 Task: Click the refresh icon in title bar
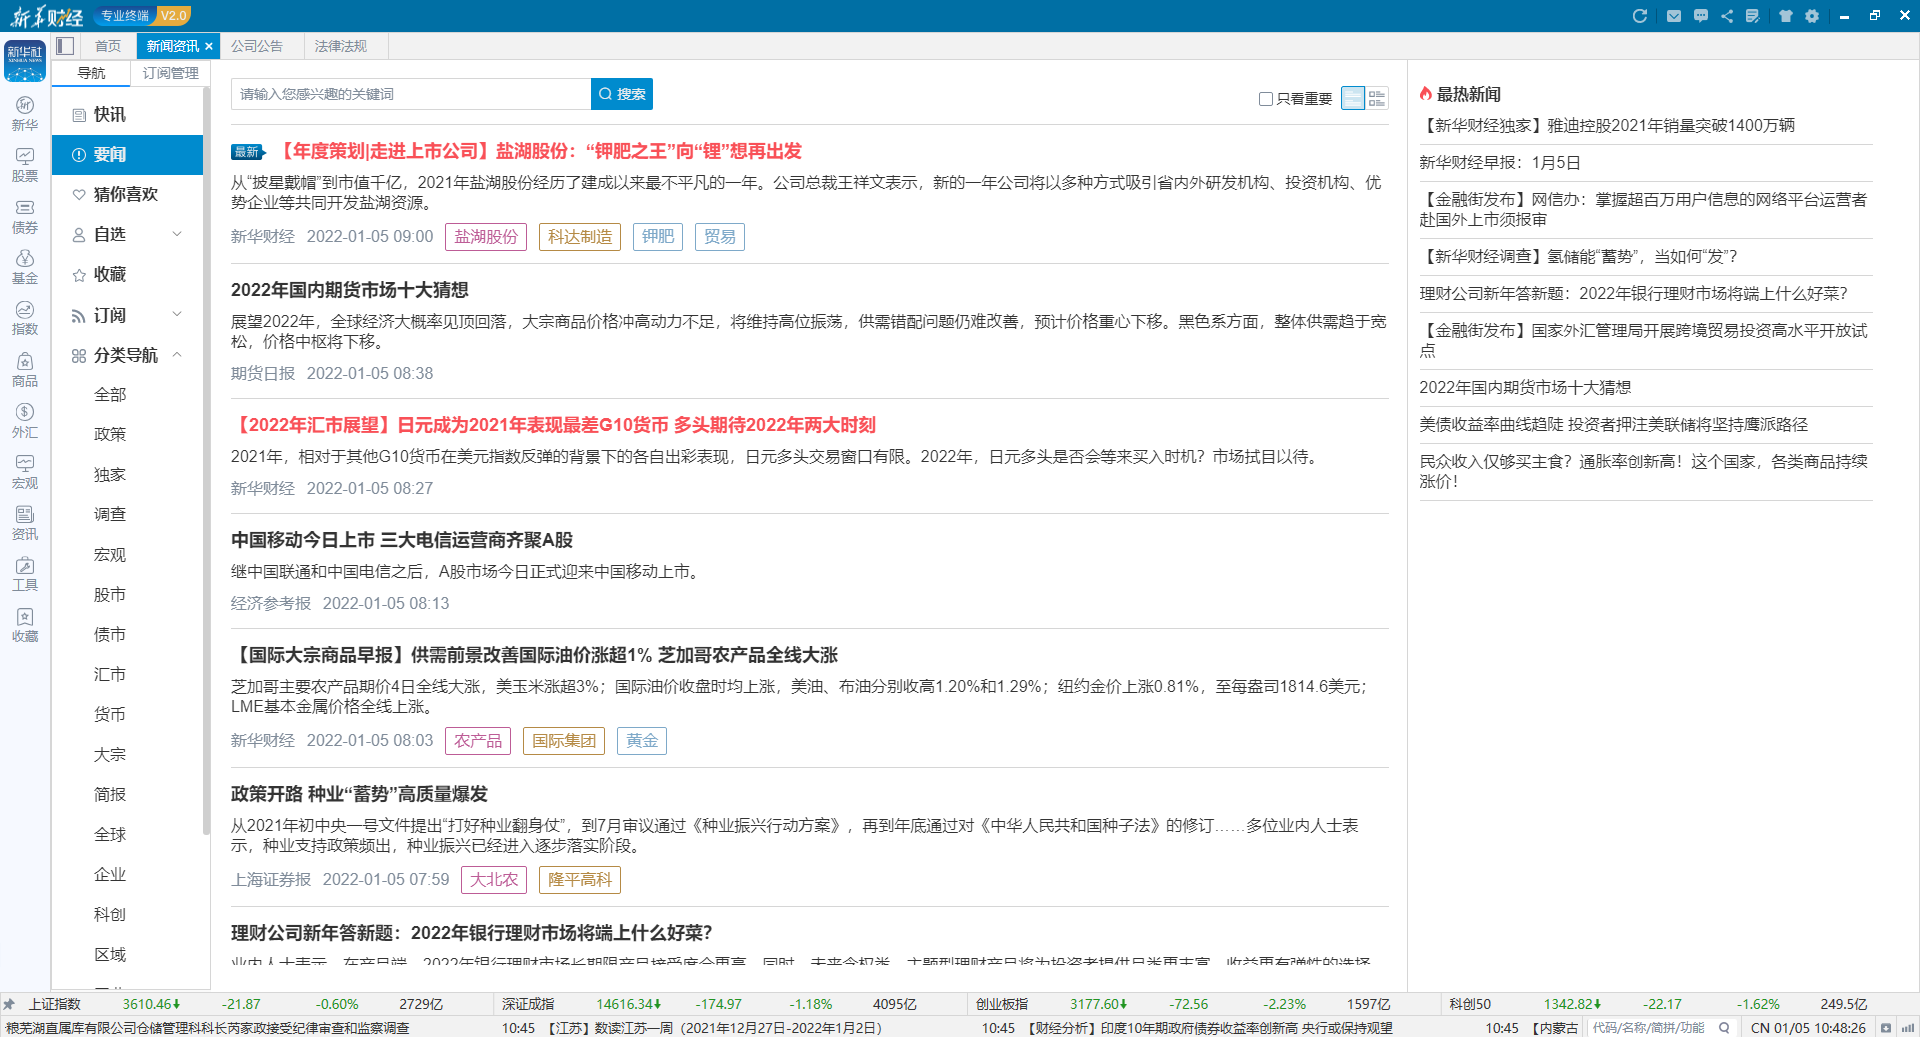(x=1639, y=16)
